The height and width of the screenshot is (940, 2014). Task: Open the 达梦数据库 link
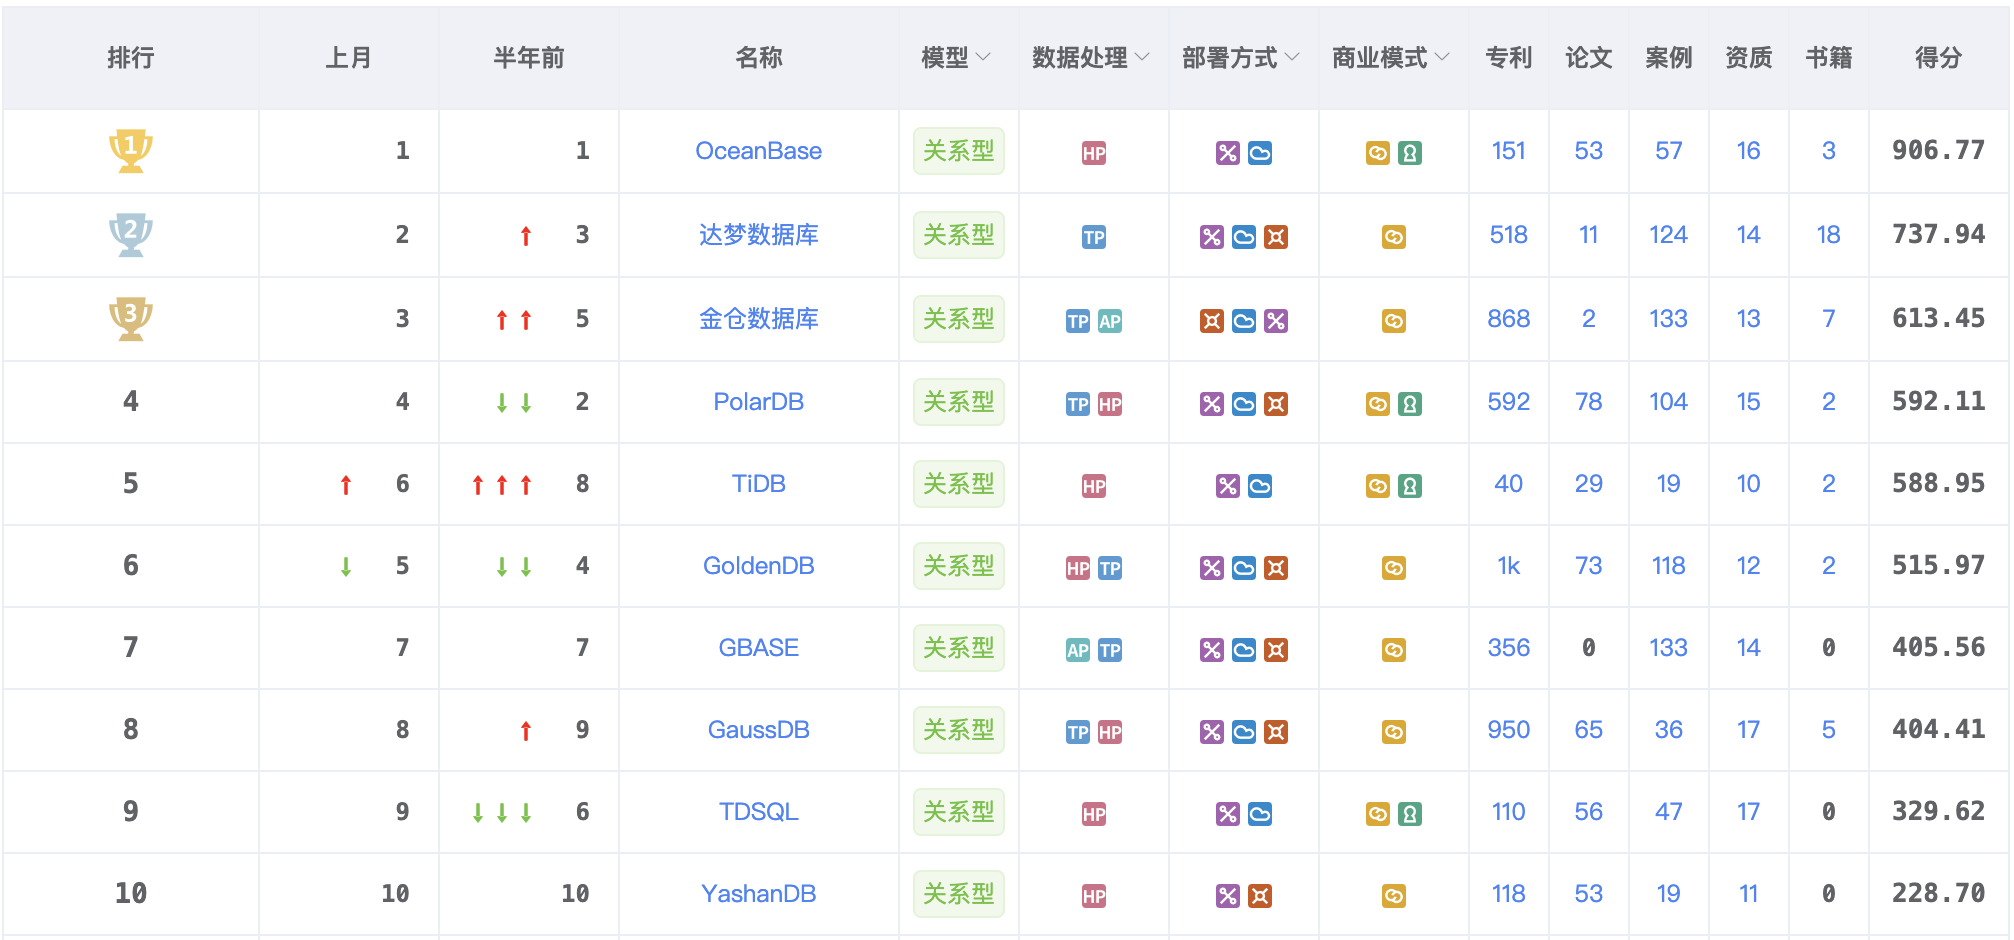[759, 235]
